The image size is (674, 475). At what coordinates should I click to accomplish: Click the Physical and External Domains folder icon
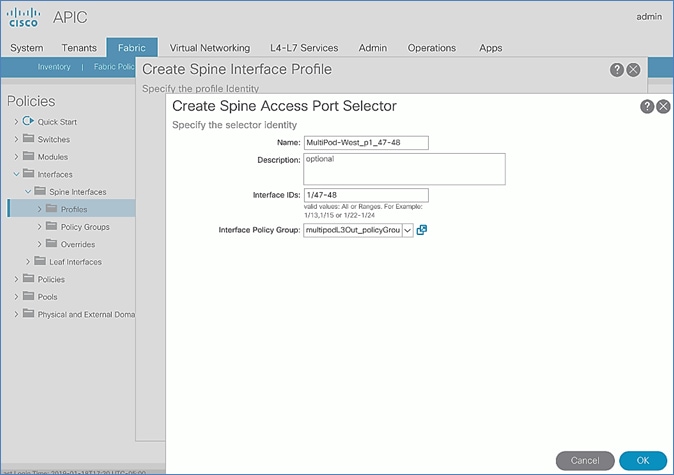click(28, 314)
